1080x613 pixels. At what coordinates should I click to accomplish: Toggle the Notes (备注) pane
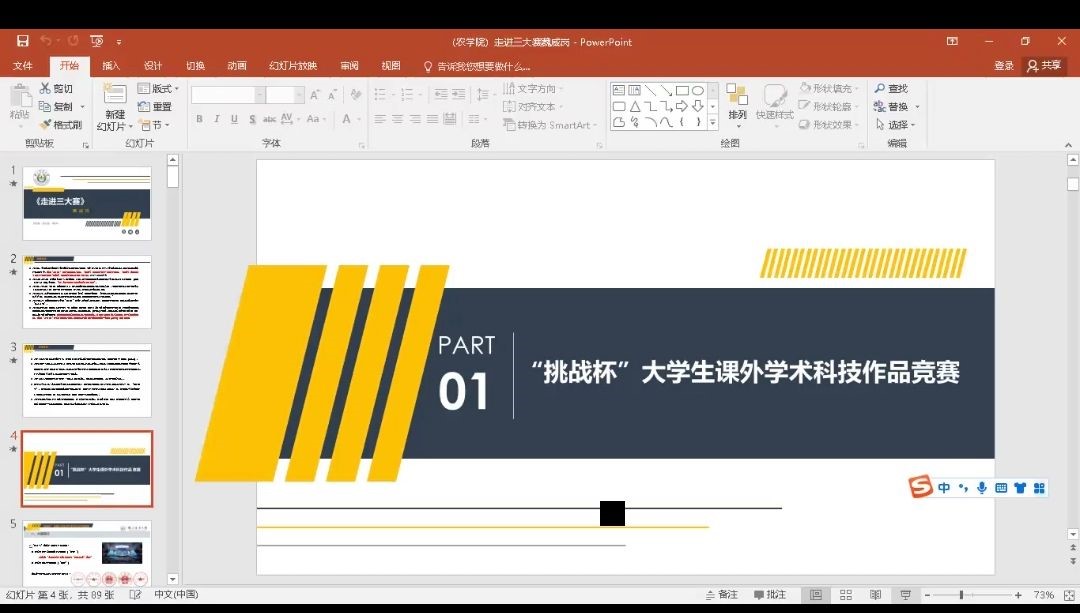pyautogui.click(x=721, y=595)
